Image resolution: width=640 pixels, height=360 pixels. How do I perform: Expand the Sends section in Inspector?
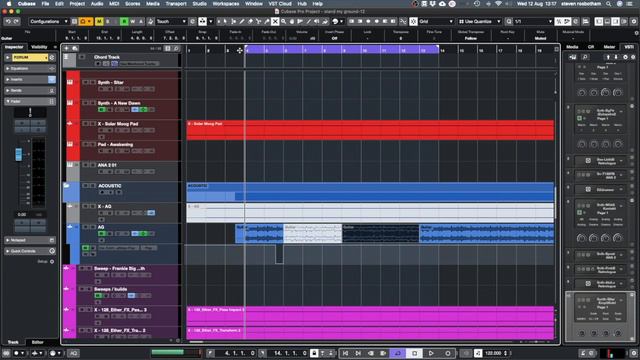(x=30, y=90)
